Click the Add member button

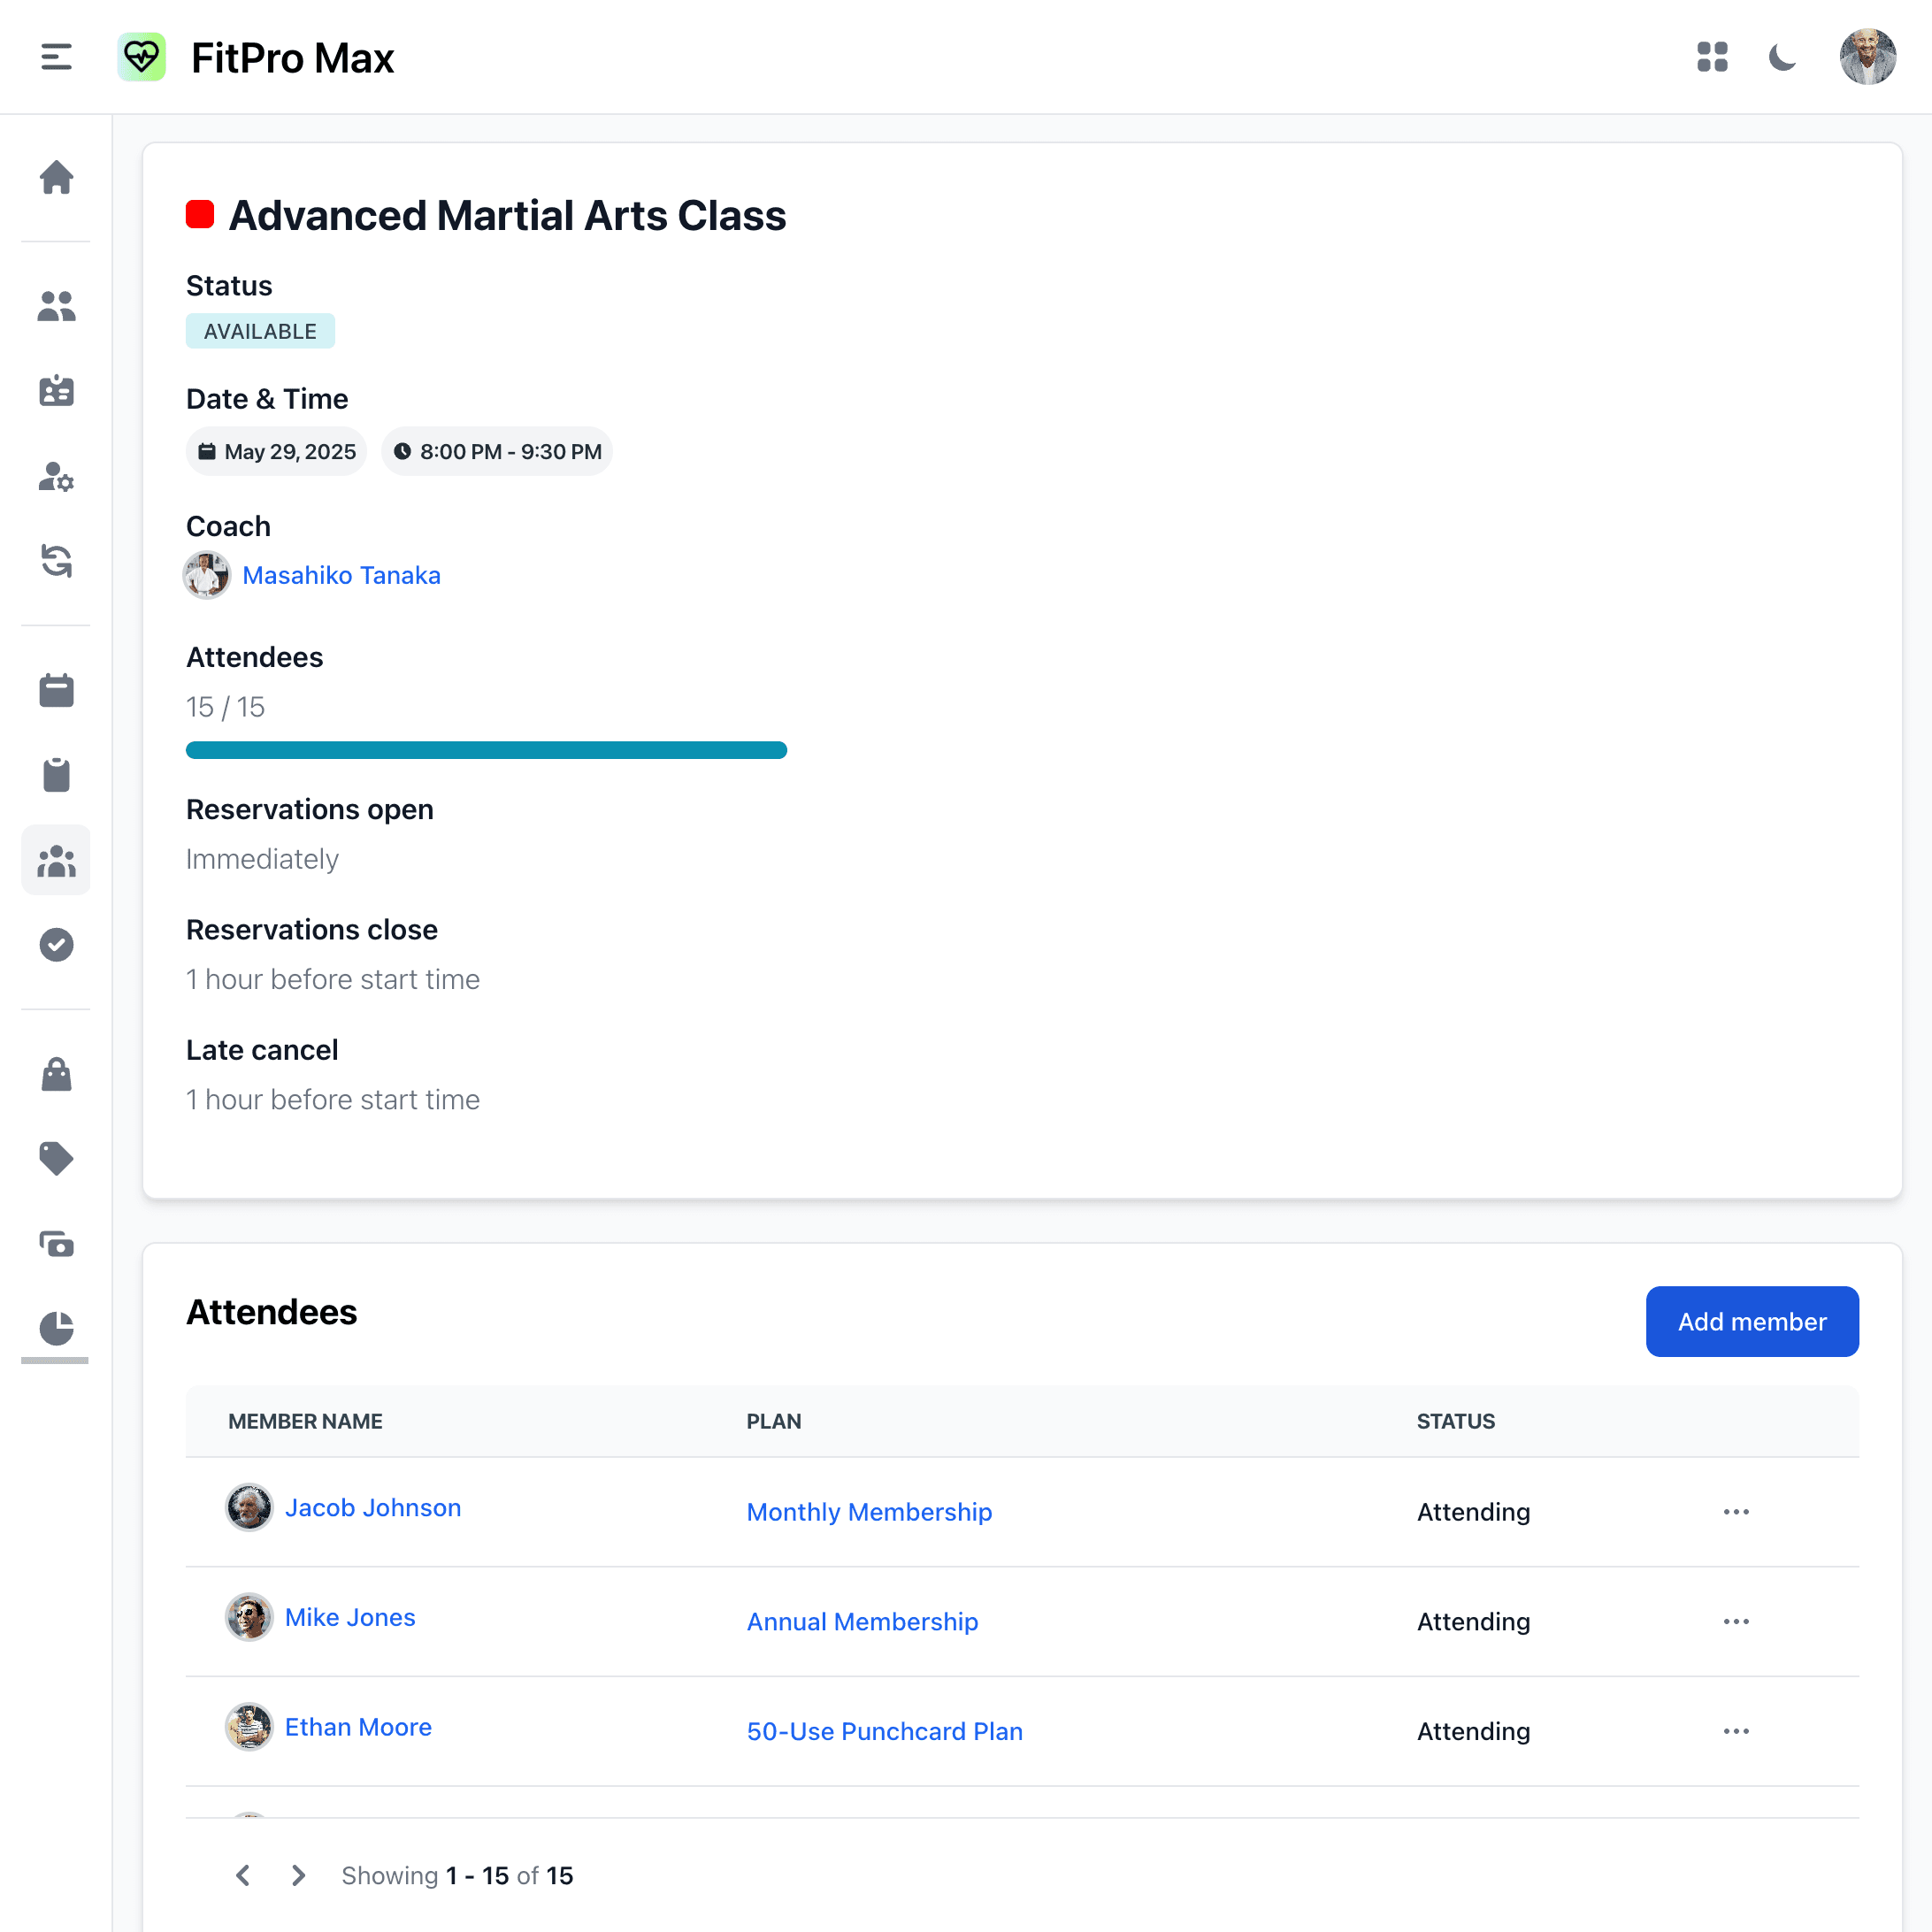(x=1752, y=1322)
